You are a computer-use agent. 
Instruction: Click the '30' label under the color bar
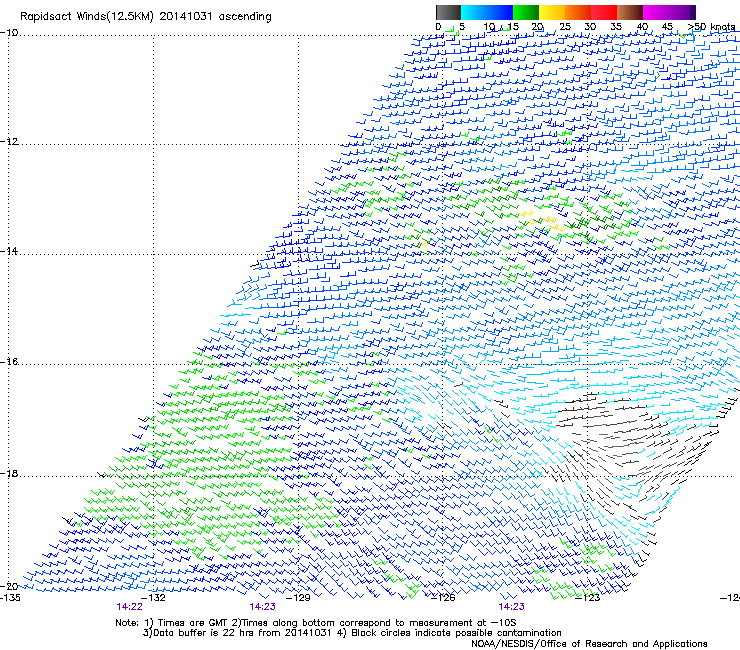point(590,27)
